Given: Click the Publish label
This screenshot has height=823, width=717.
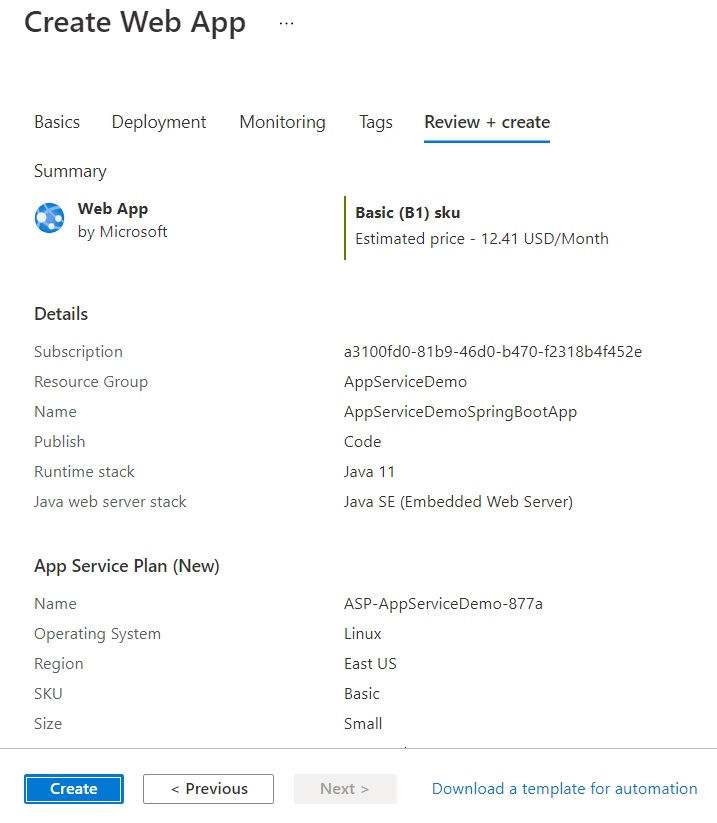Looking at the screenshot, I should click(x=59, y=441).
